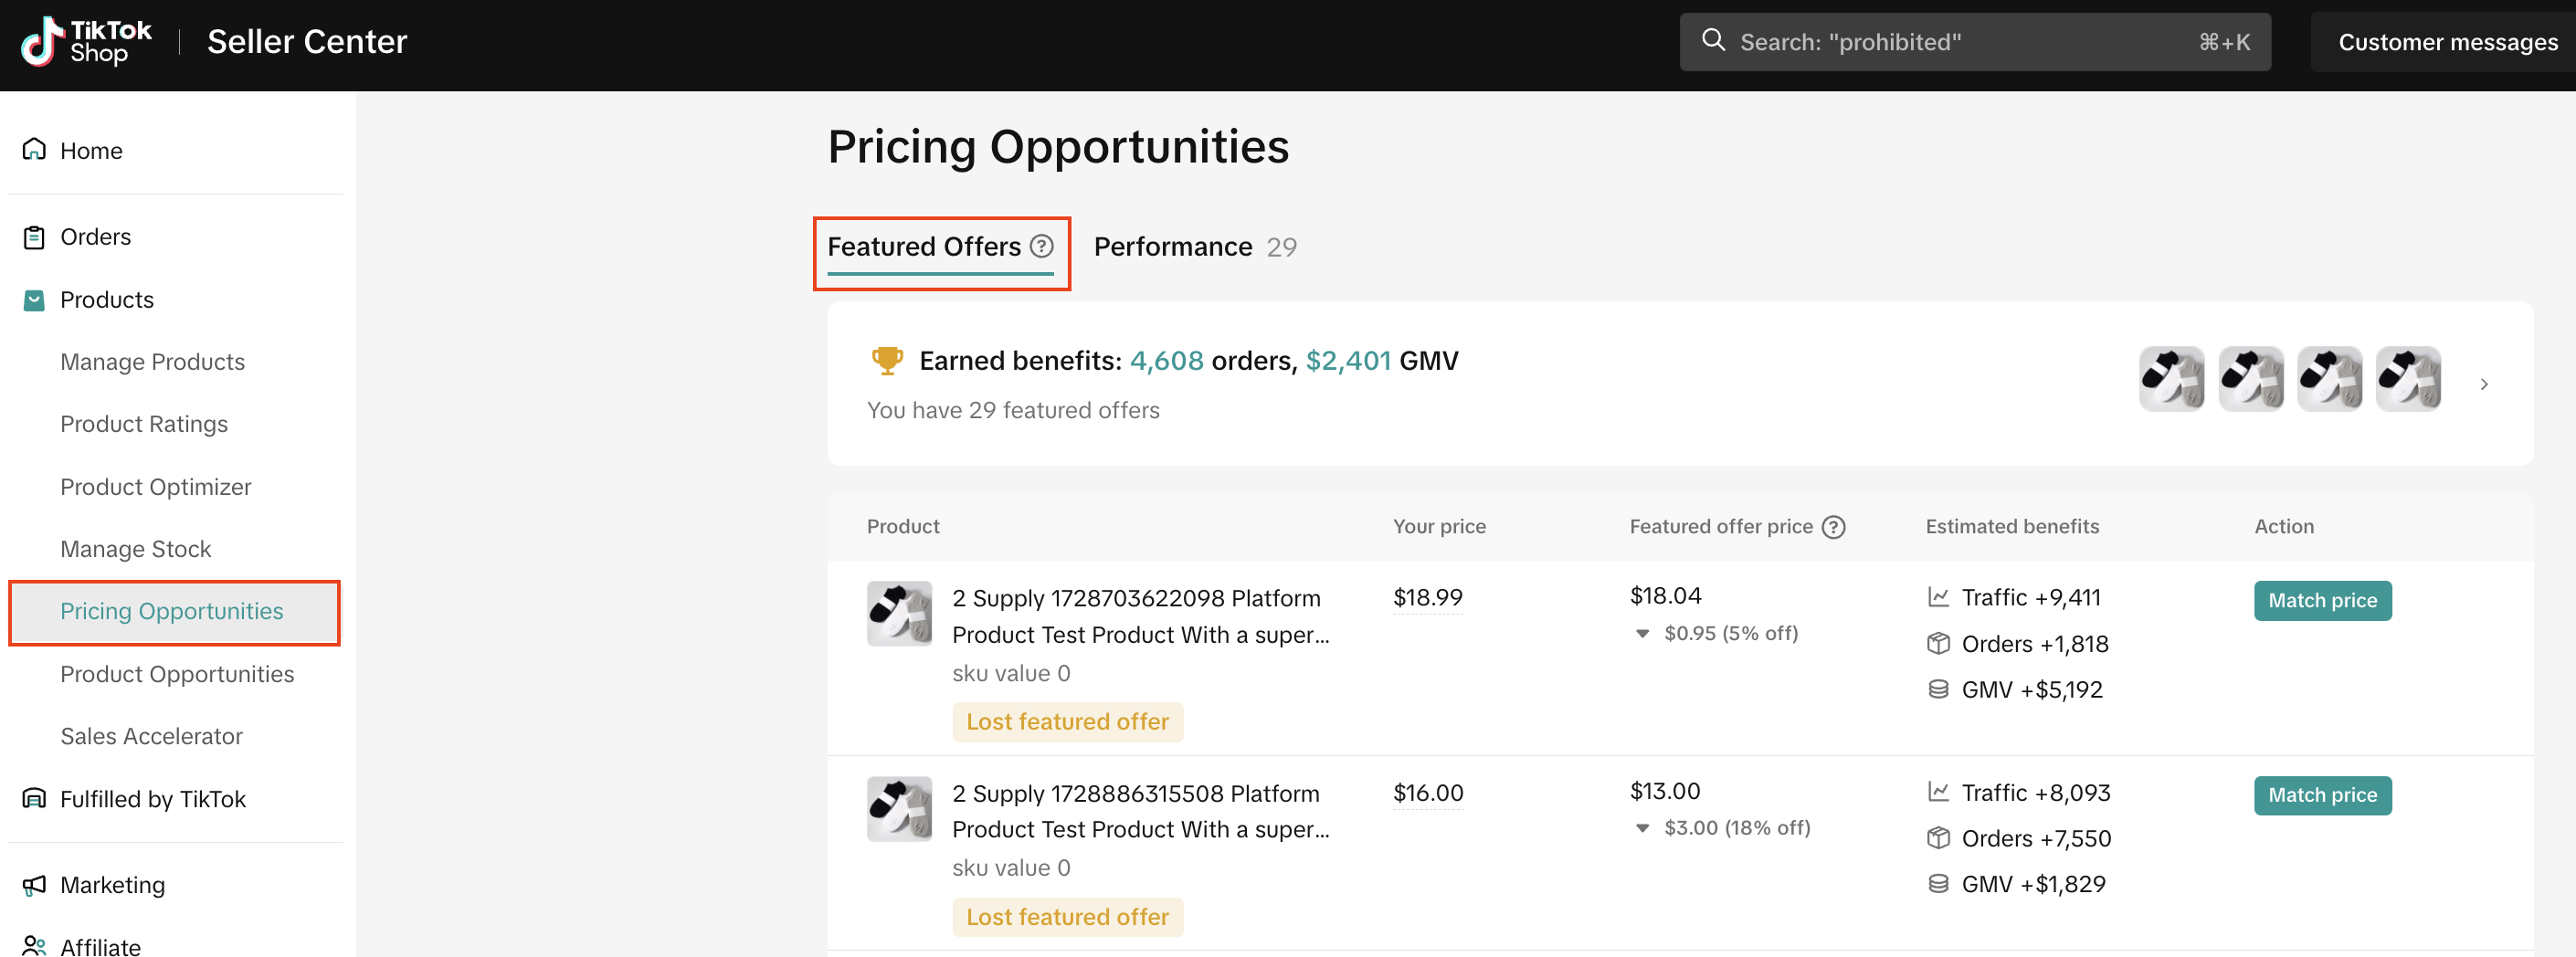Match price for the $18.99 product
This screenshot has height=957, width=2576.
click(x=2321, y=600)
